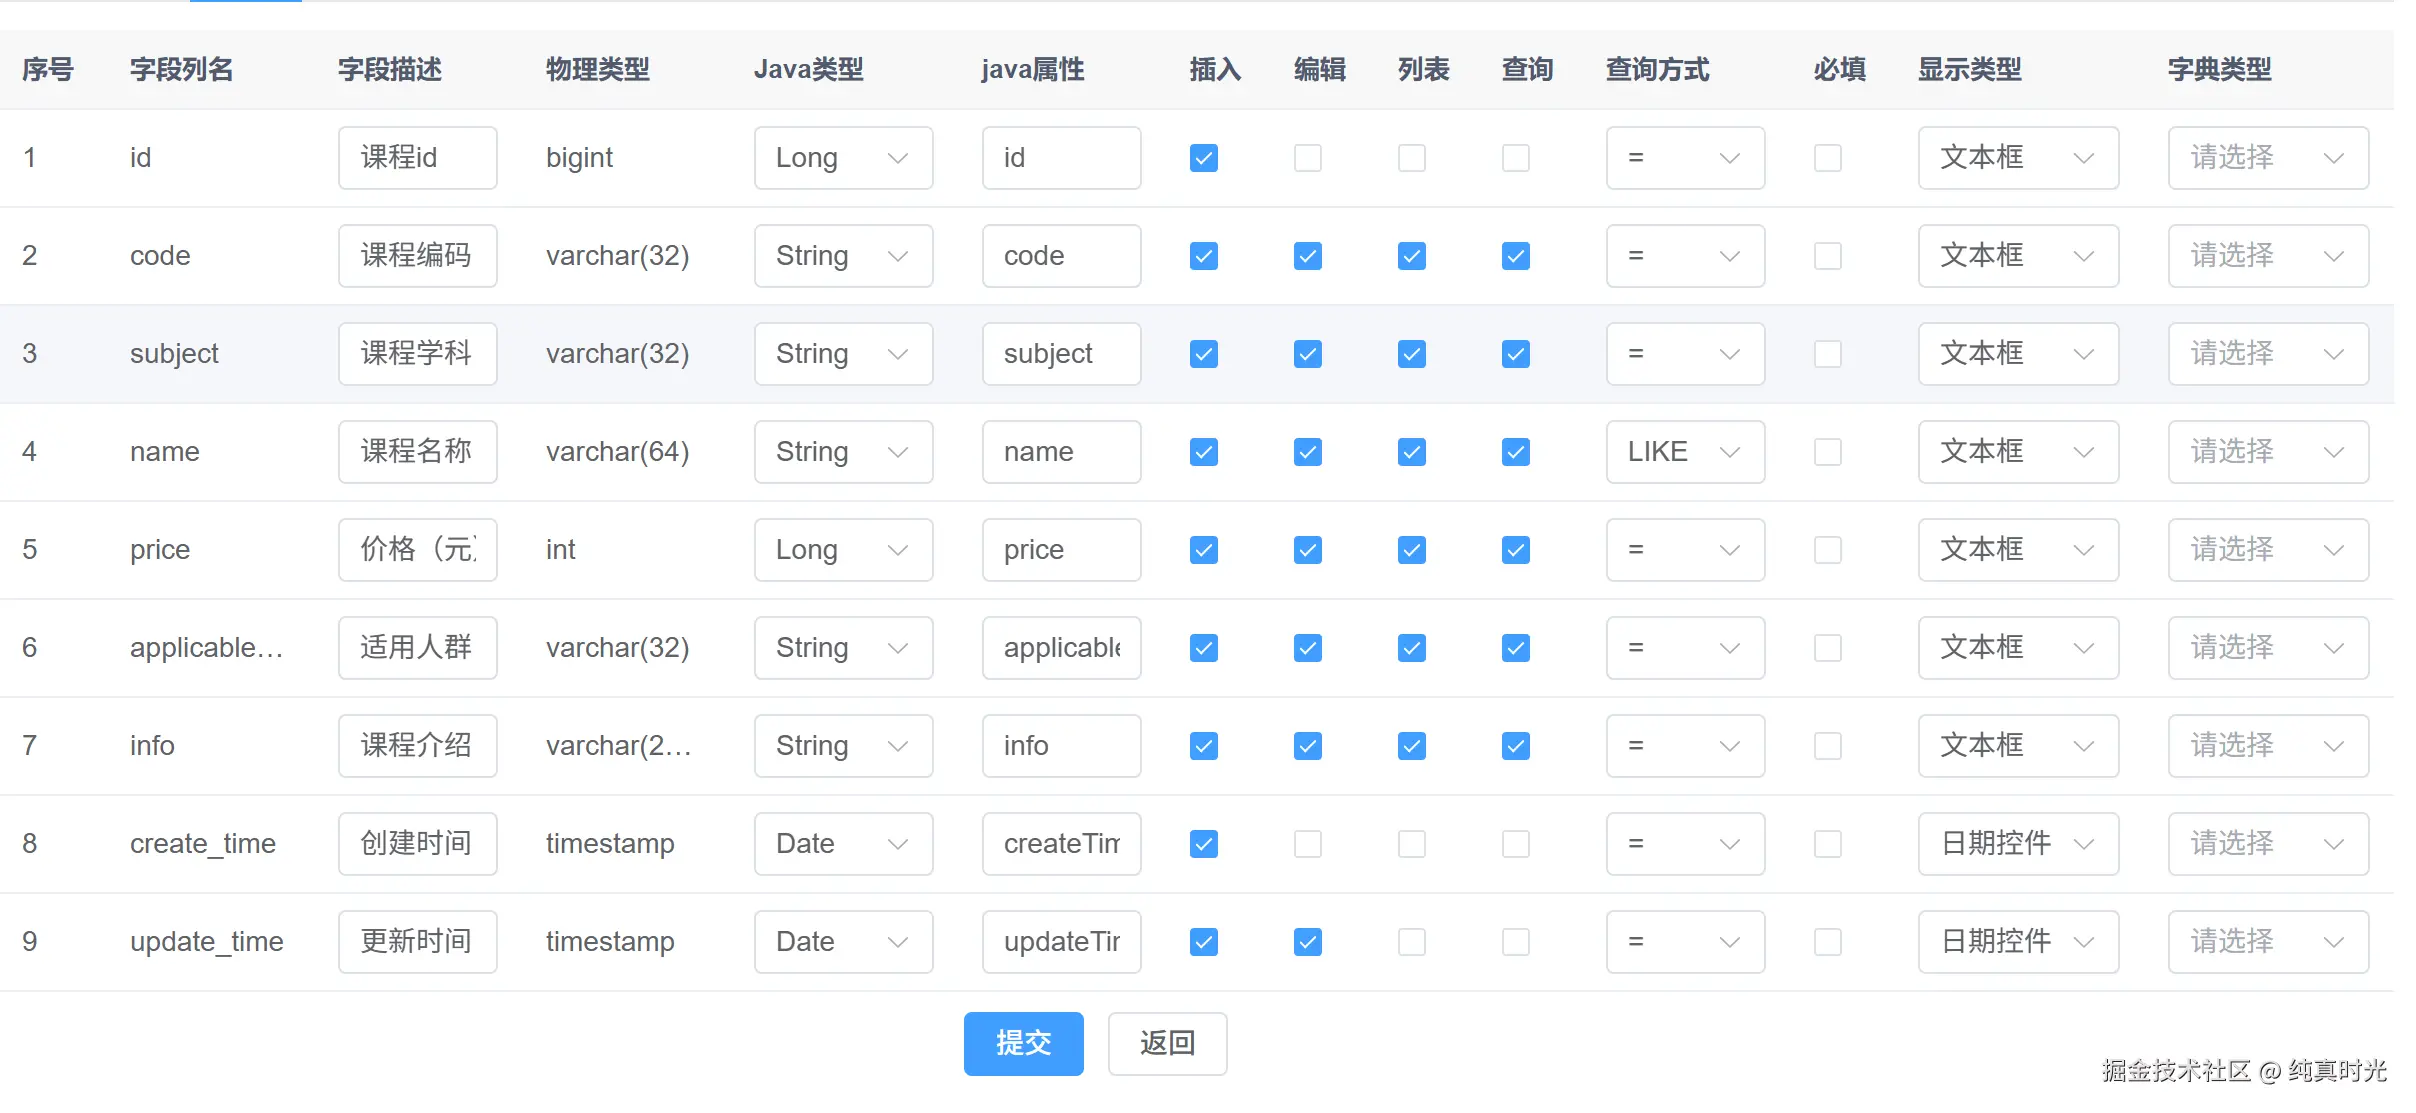2416x1113 pixels.
Task: Open the LIKE 查询方式 dropdown for name
Action: pos(1685,451)
